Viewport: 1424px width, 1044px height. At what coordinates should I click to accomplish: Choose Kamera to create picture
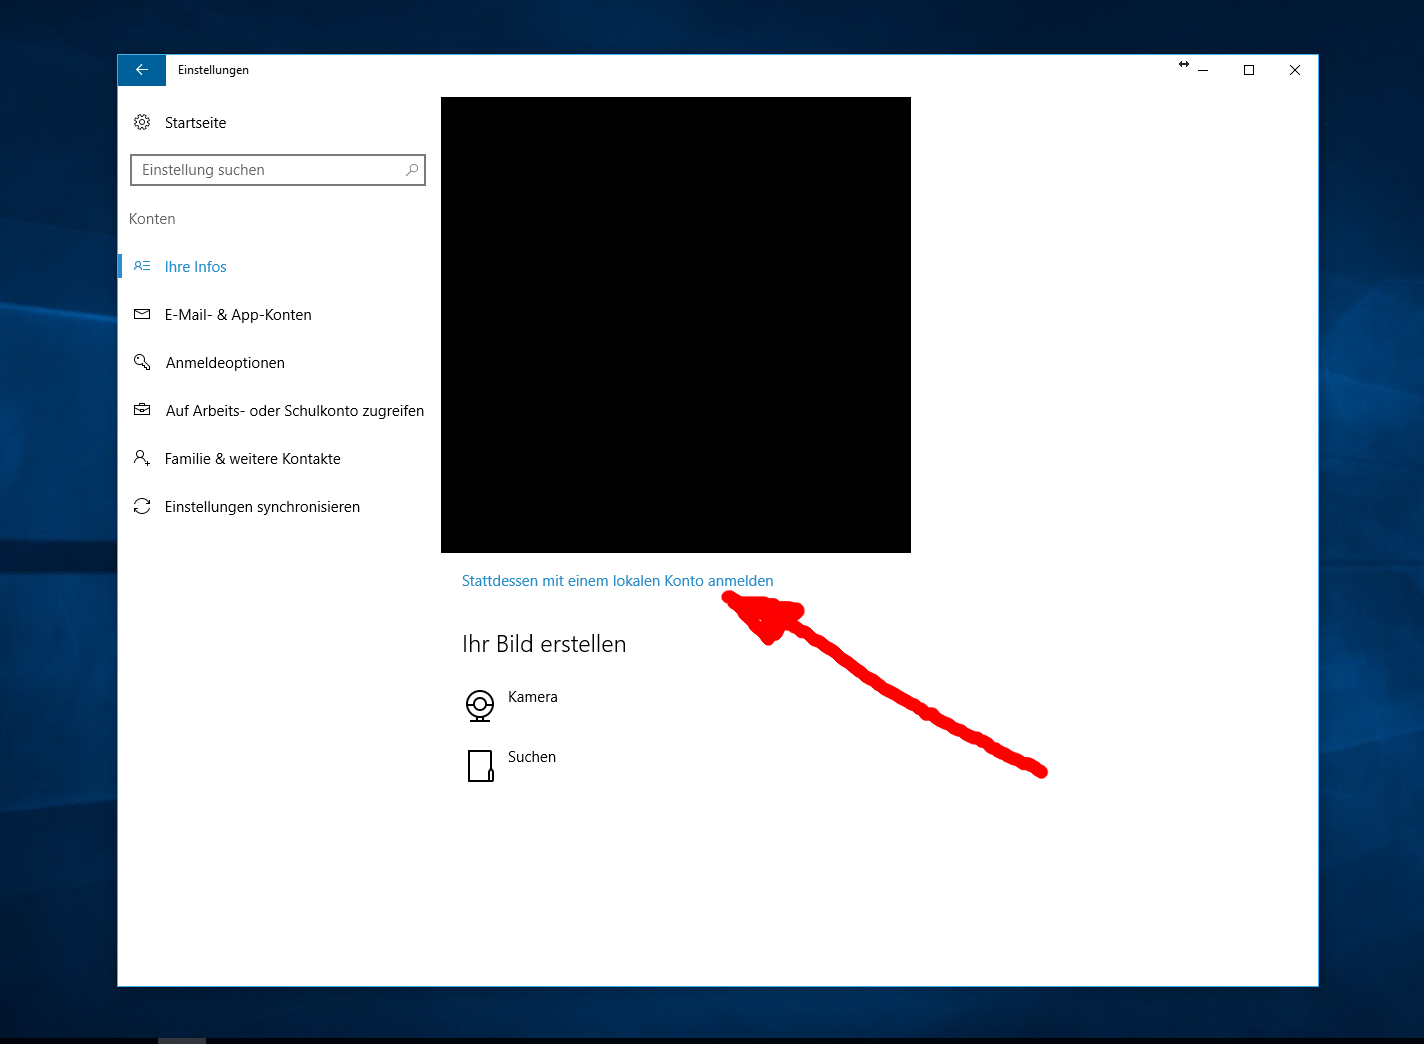pyautogui.click(x=532, y=697)
